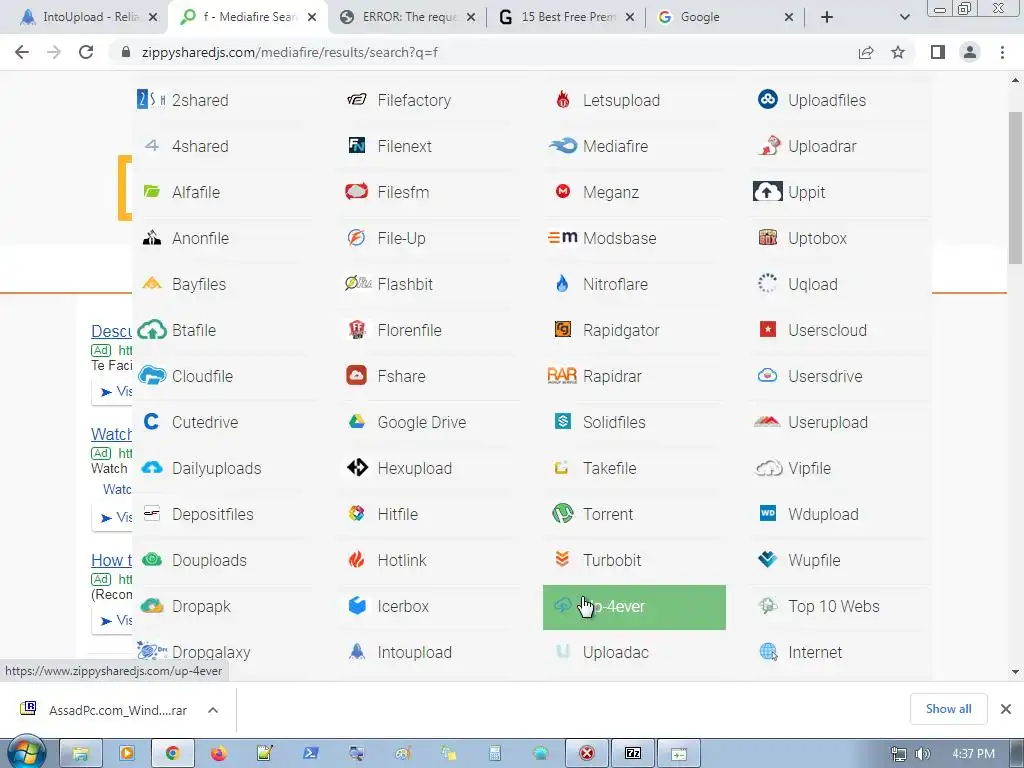The width and height of the screenshot is (1024, 768).
Task: Open the 2shared logo icon
Action: 152,100
